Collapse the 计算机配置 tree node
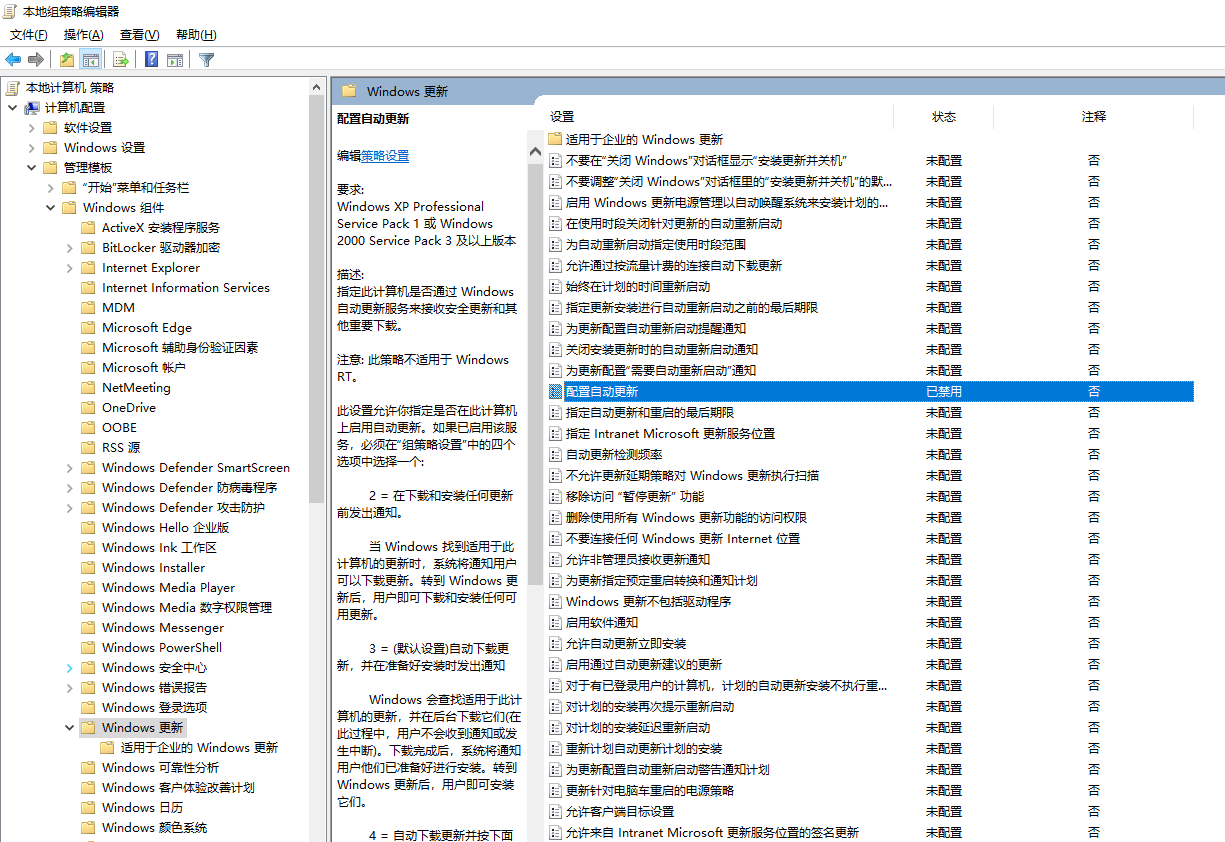The image size is (1225, 842). pyautogui.click(x=12, y=107)
